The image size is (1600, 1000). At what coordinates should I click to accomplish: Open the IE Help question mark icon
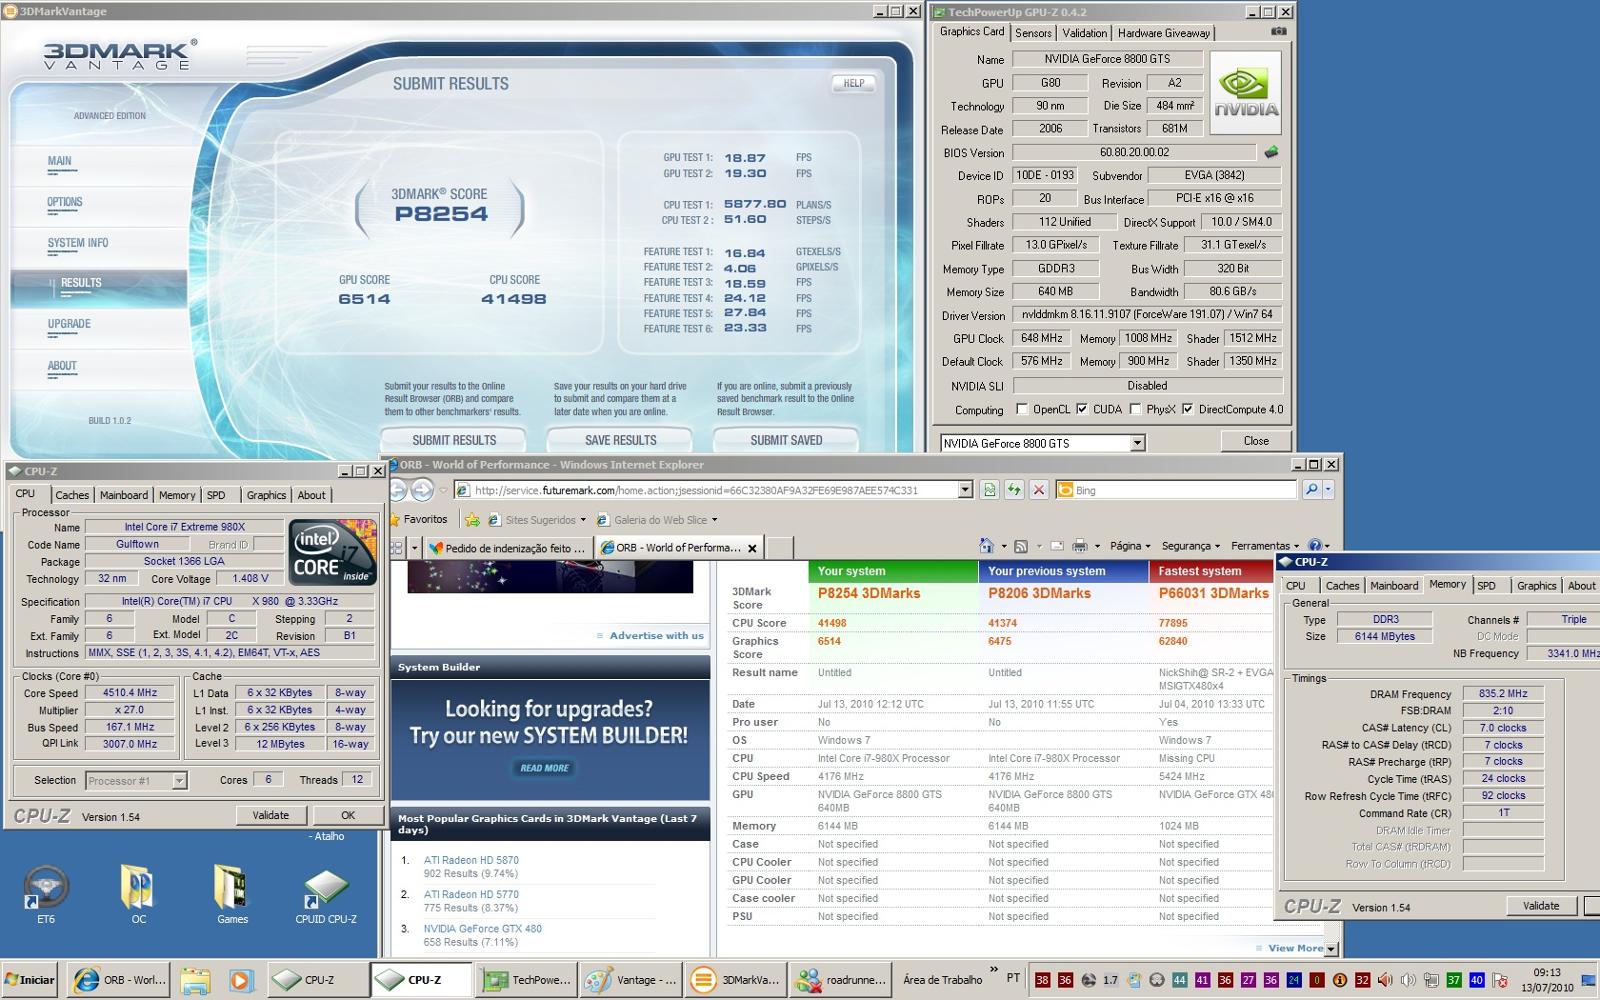(x=1315, y=546)
